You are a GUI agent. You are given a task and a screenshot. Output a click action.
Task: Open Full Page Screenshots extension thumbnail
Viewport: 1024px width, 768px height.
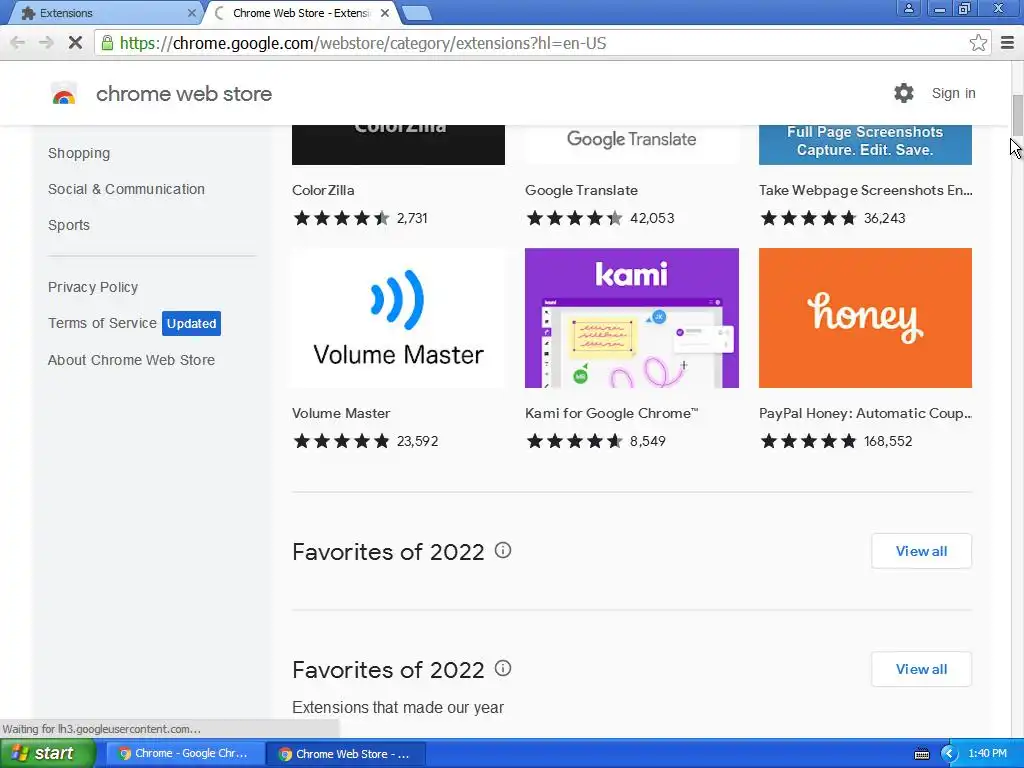pos(865,144)
